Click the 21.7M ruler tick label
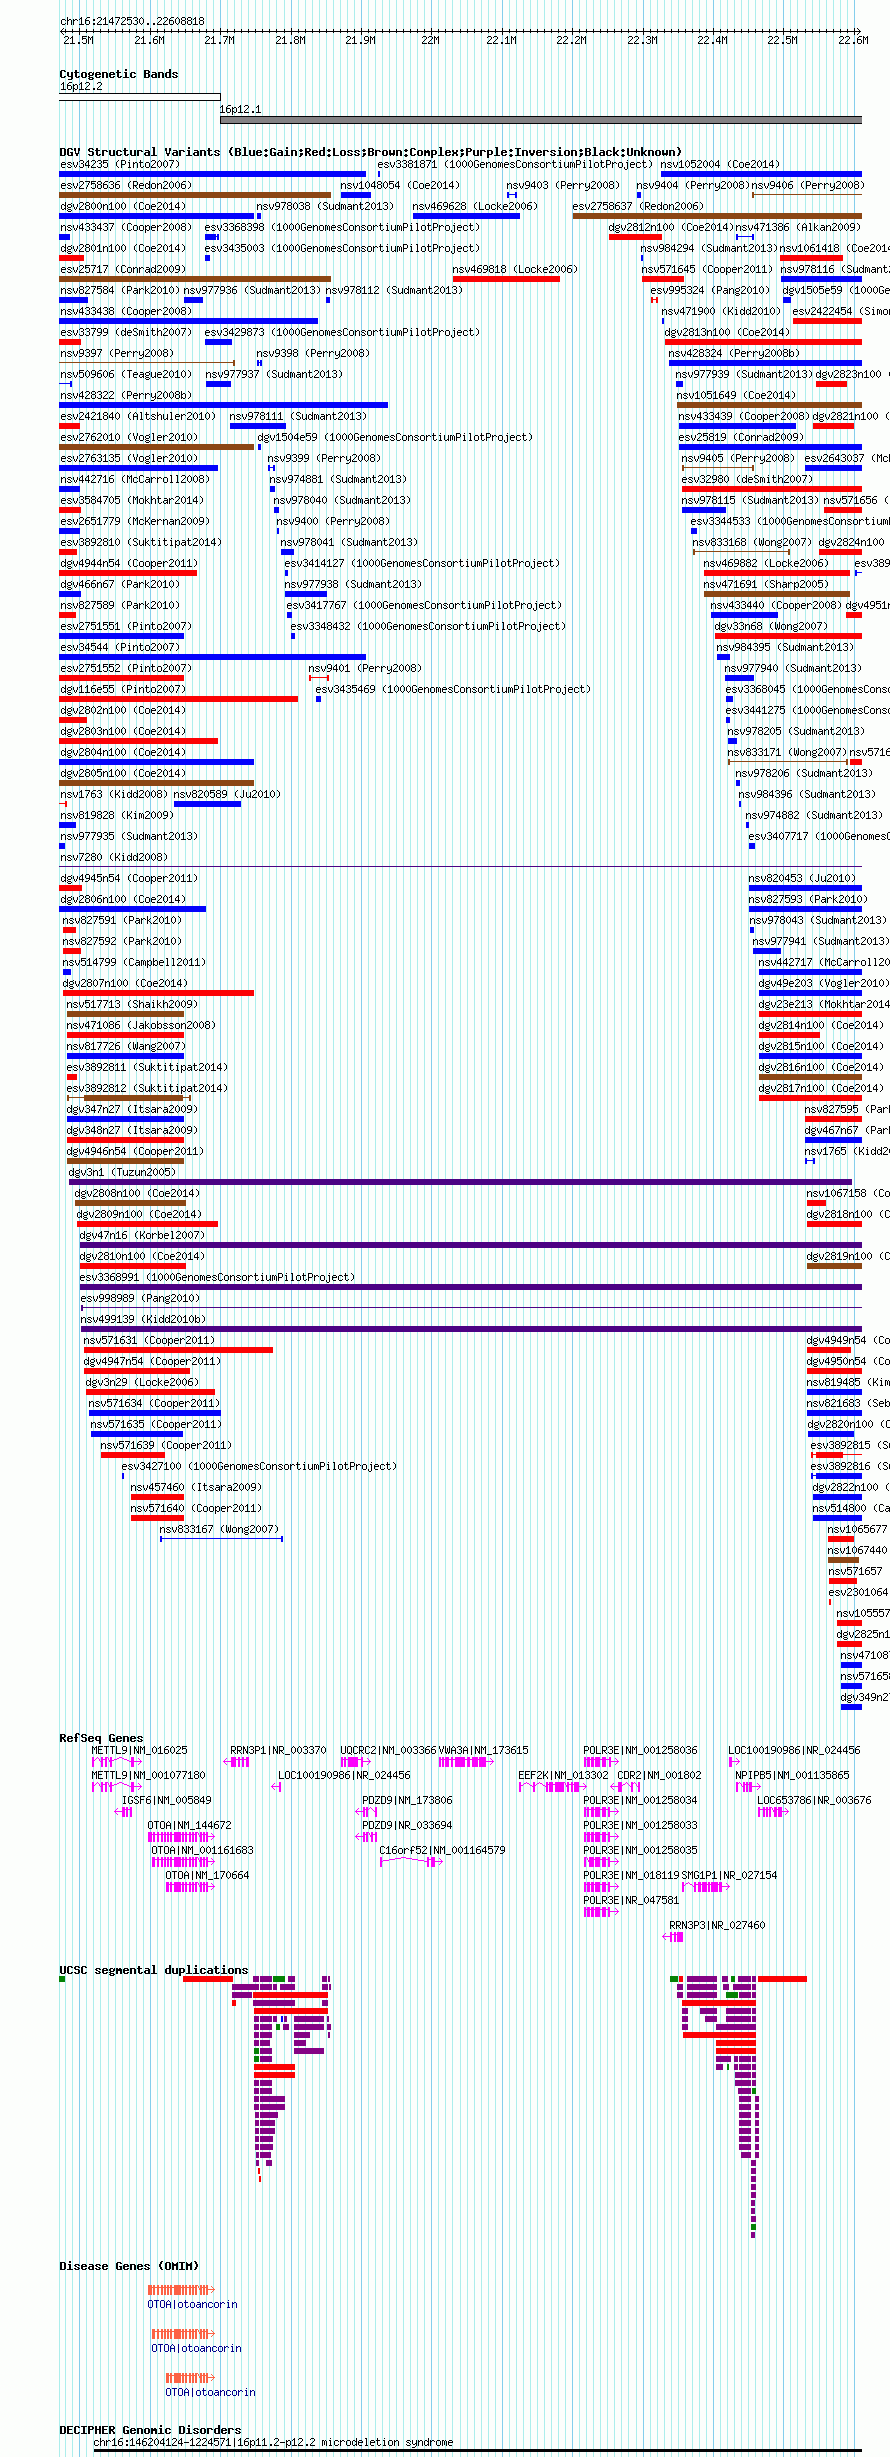890x2457 pixels. 219,40
